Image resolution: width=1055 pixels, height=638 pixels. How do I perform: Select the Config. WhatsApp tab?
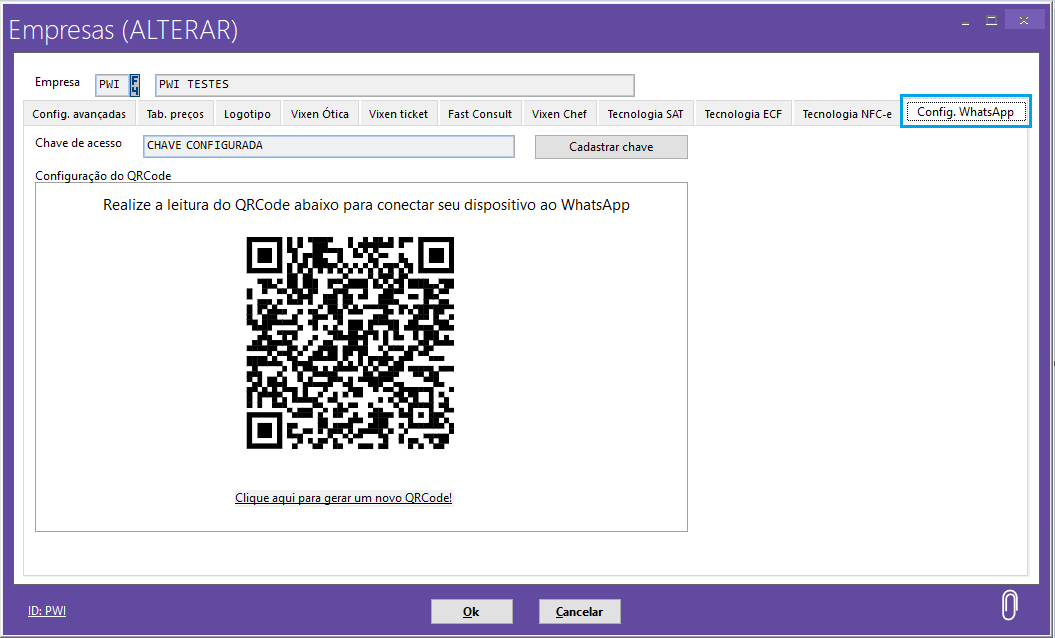965,112
